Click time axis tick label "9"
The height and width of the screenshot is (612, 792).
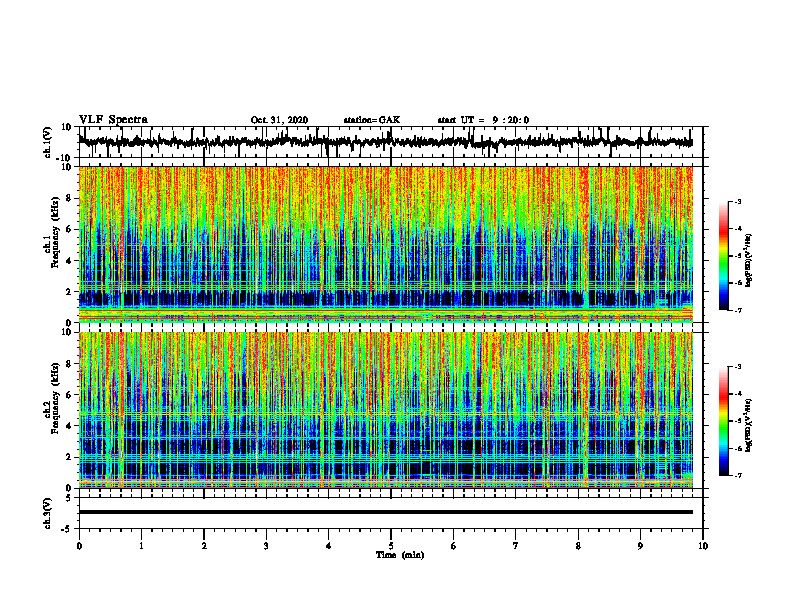coord(640,546)
